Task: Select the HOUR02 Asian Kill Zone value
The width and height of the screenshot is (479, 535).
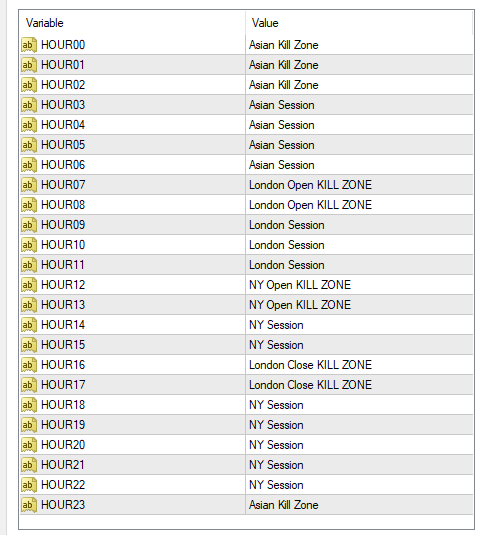Action: 284,85
